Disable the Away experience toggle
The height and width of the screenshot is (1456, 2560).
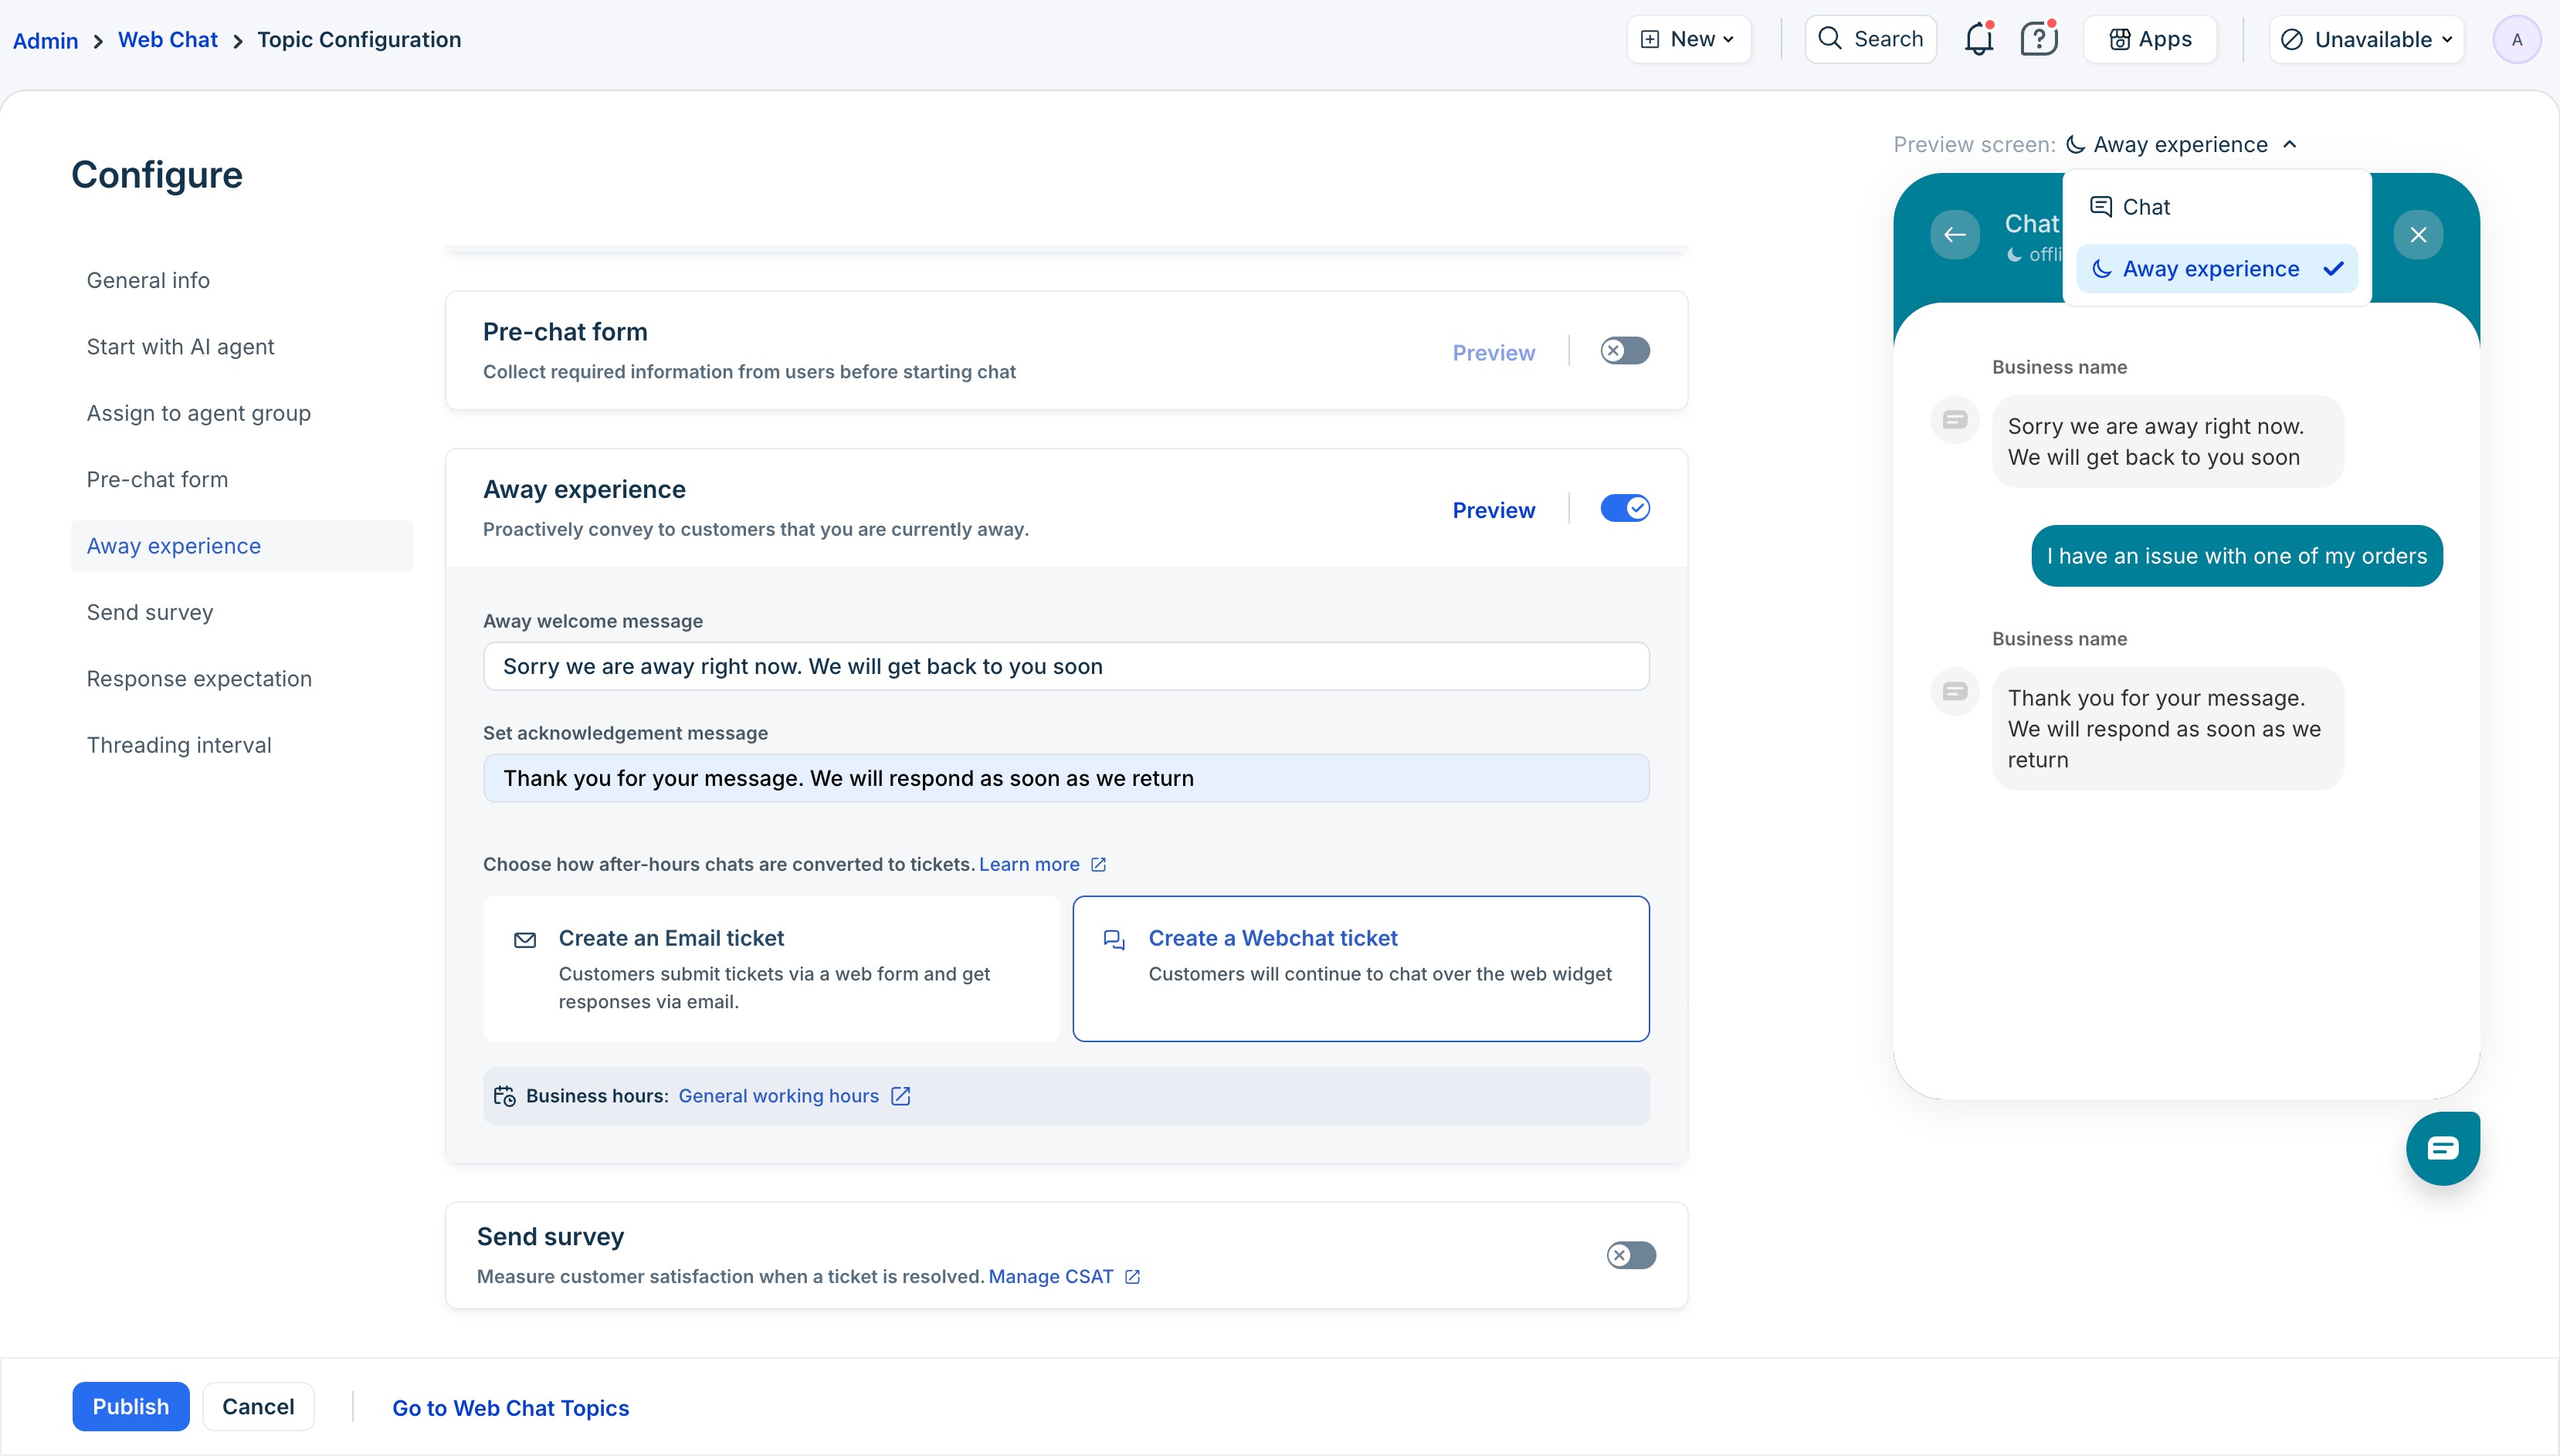pyautogui.click(x=1624, y=509)
